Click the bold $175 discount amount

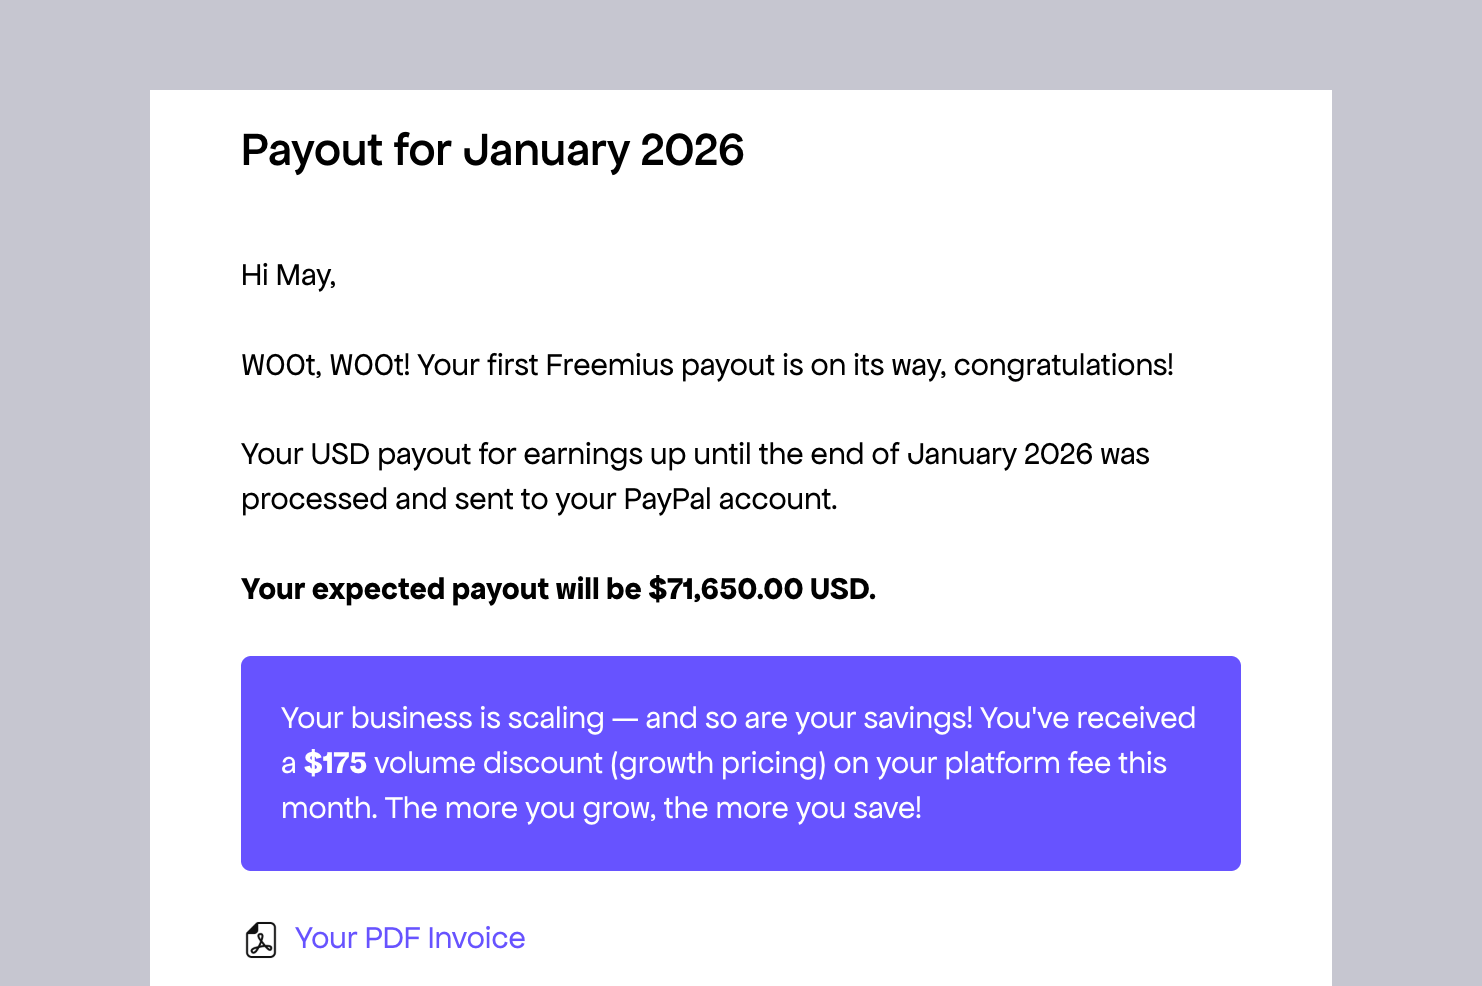tap(335, 763)
